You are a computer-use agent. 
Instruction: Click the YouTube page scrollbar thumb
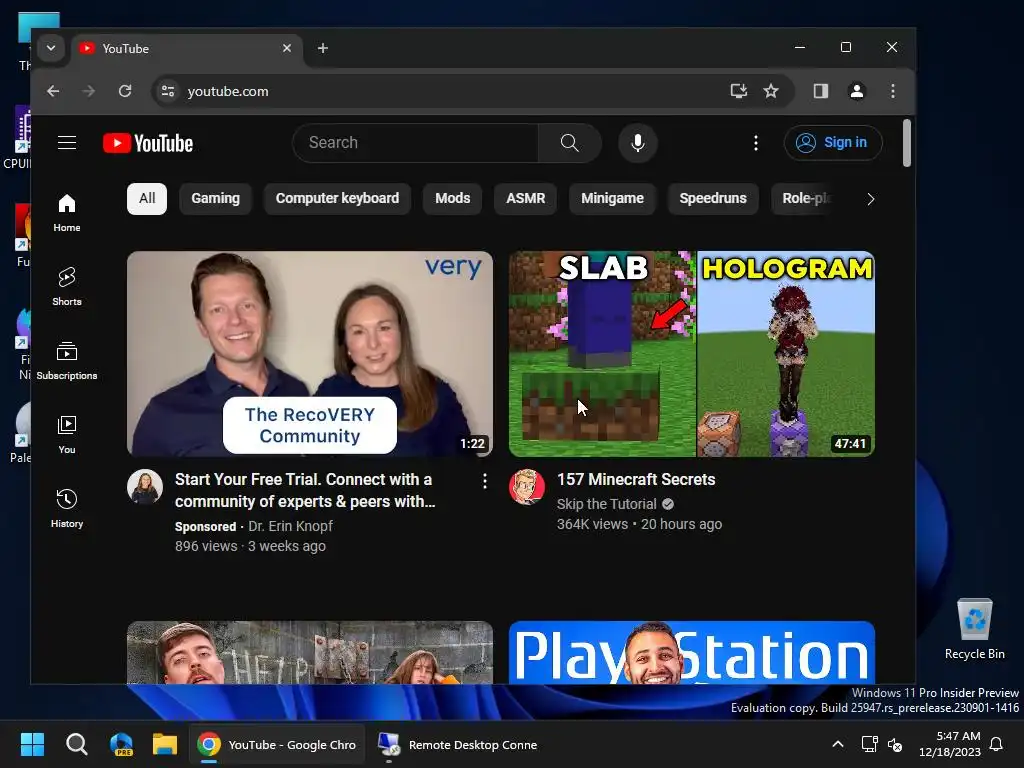[x=906, y=142]
